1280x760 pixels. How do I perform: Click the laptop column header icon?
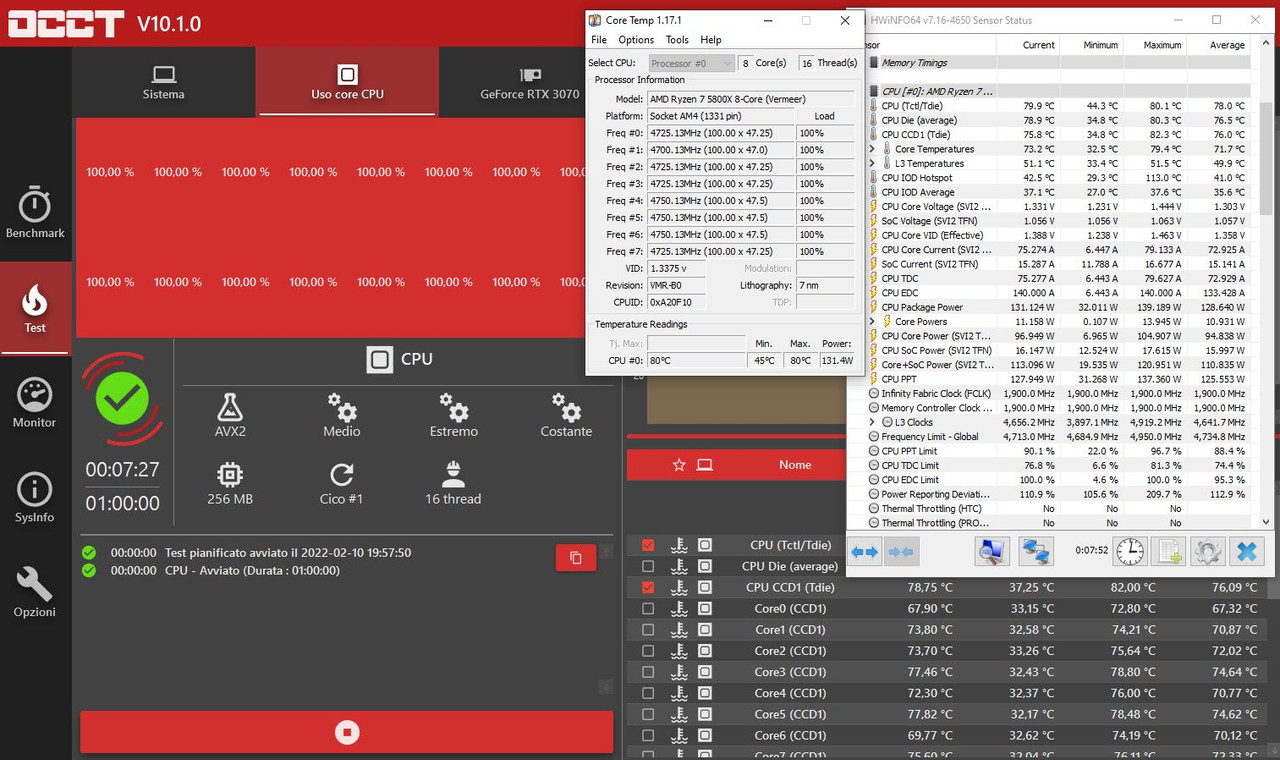pyautogui.click(x=705, y=465)
